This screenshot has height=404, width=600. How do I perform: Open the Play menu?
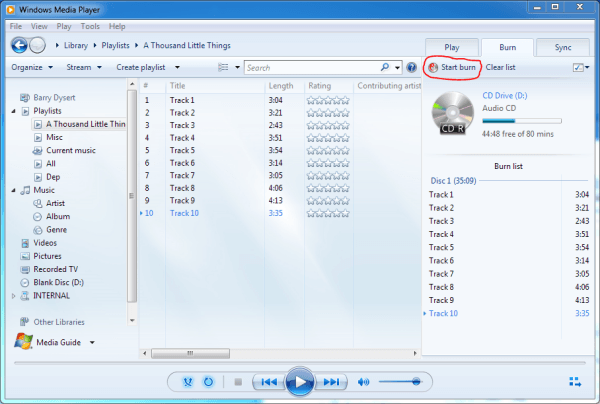pos(64,26)
